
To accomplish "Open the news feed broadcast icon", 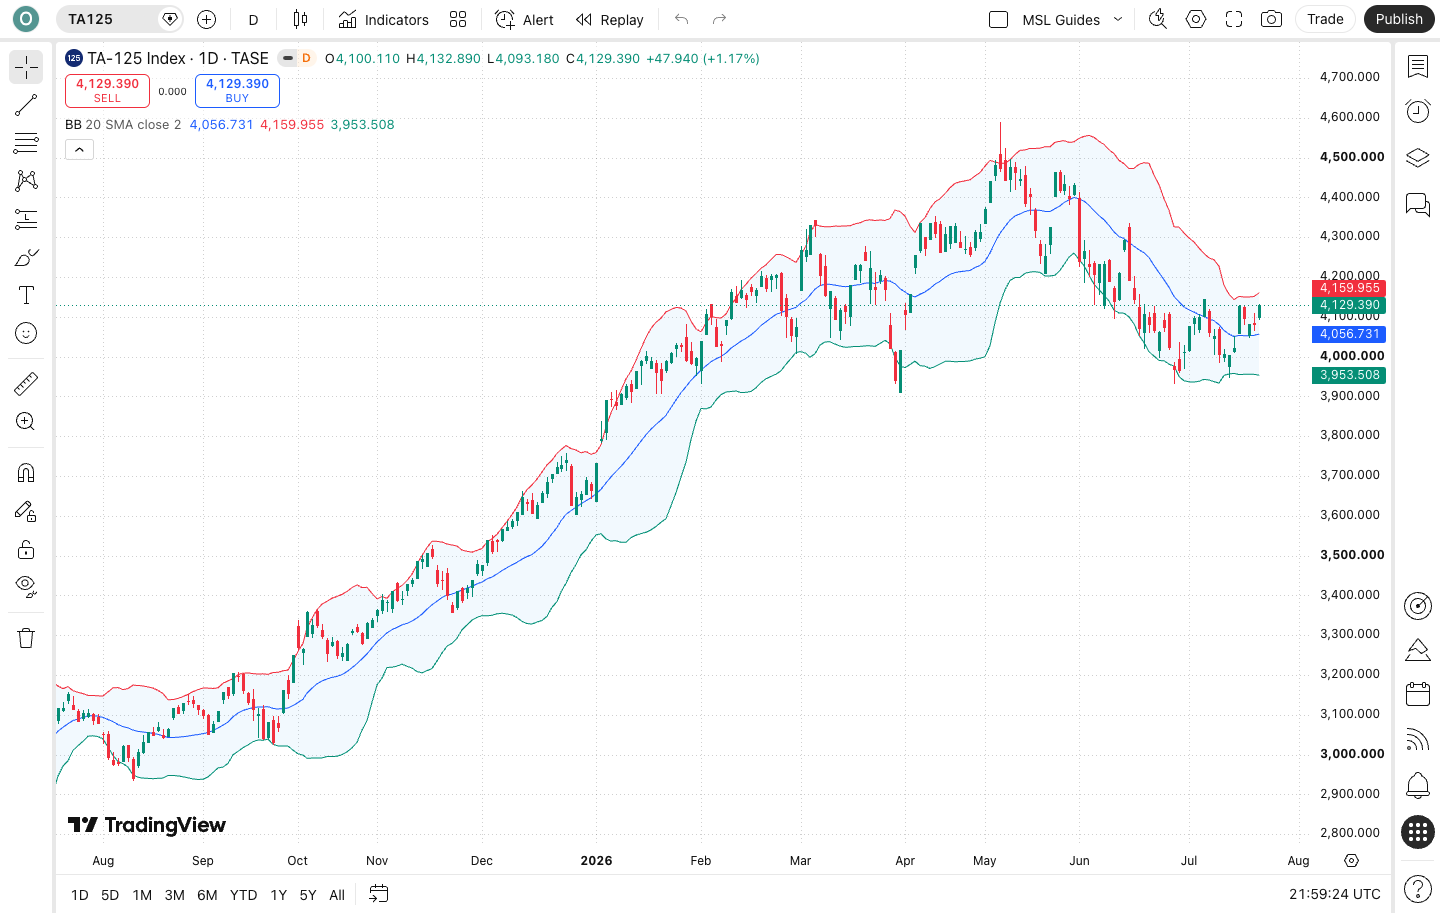I will click(1418, 739).
